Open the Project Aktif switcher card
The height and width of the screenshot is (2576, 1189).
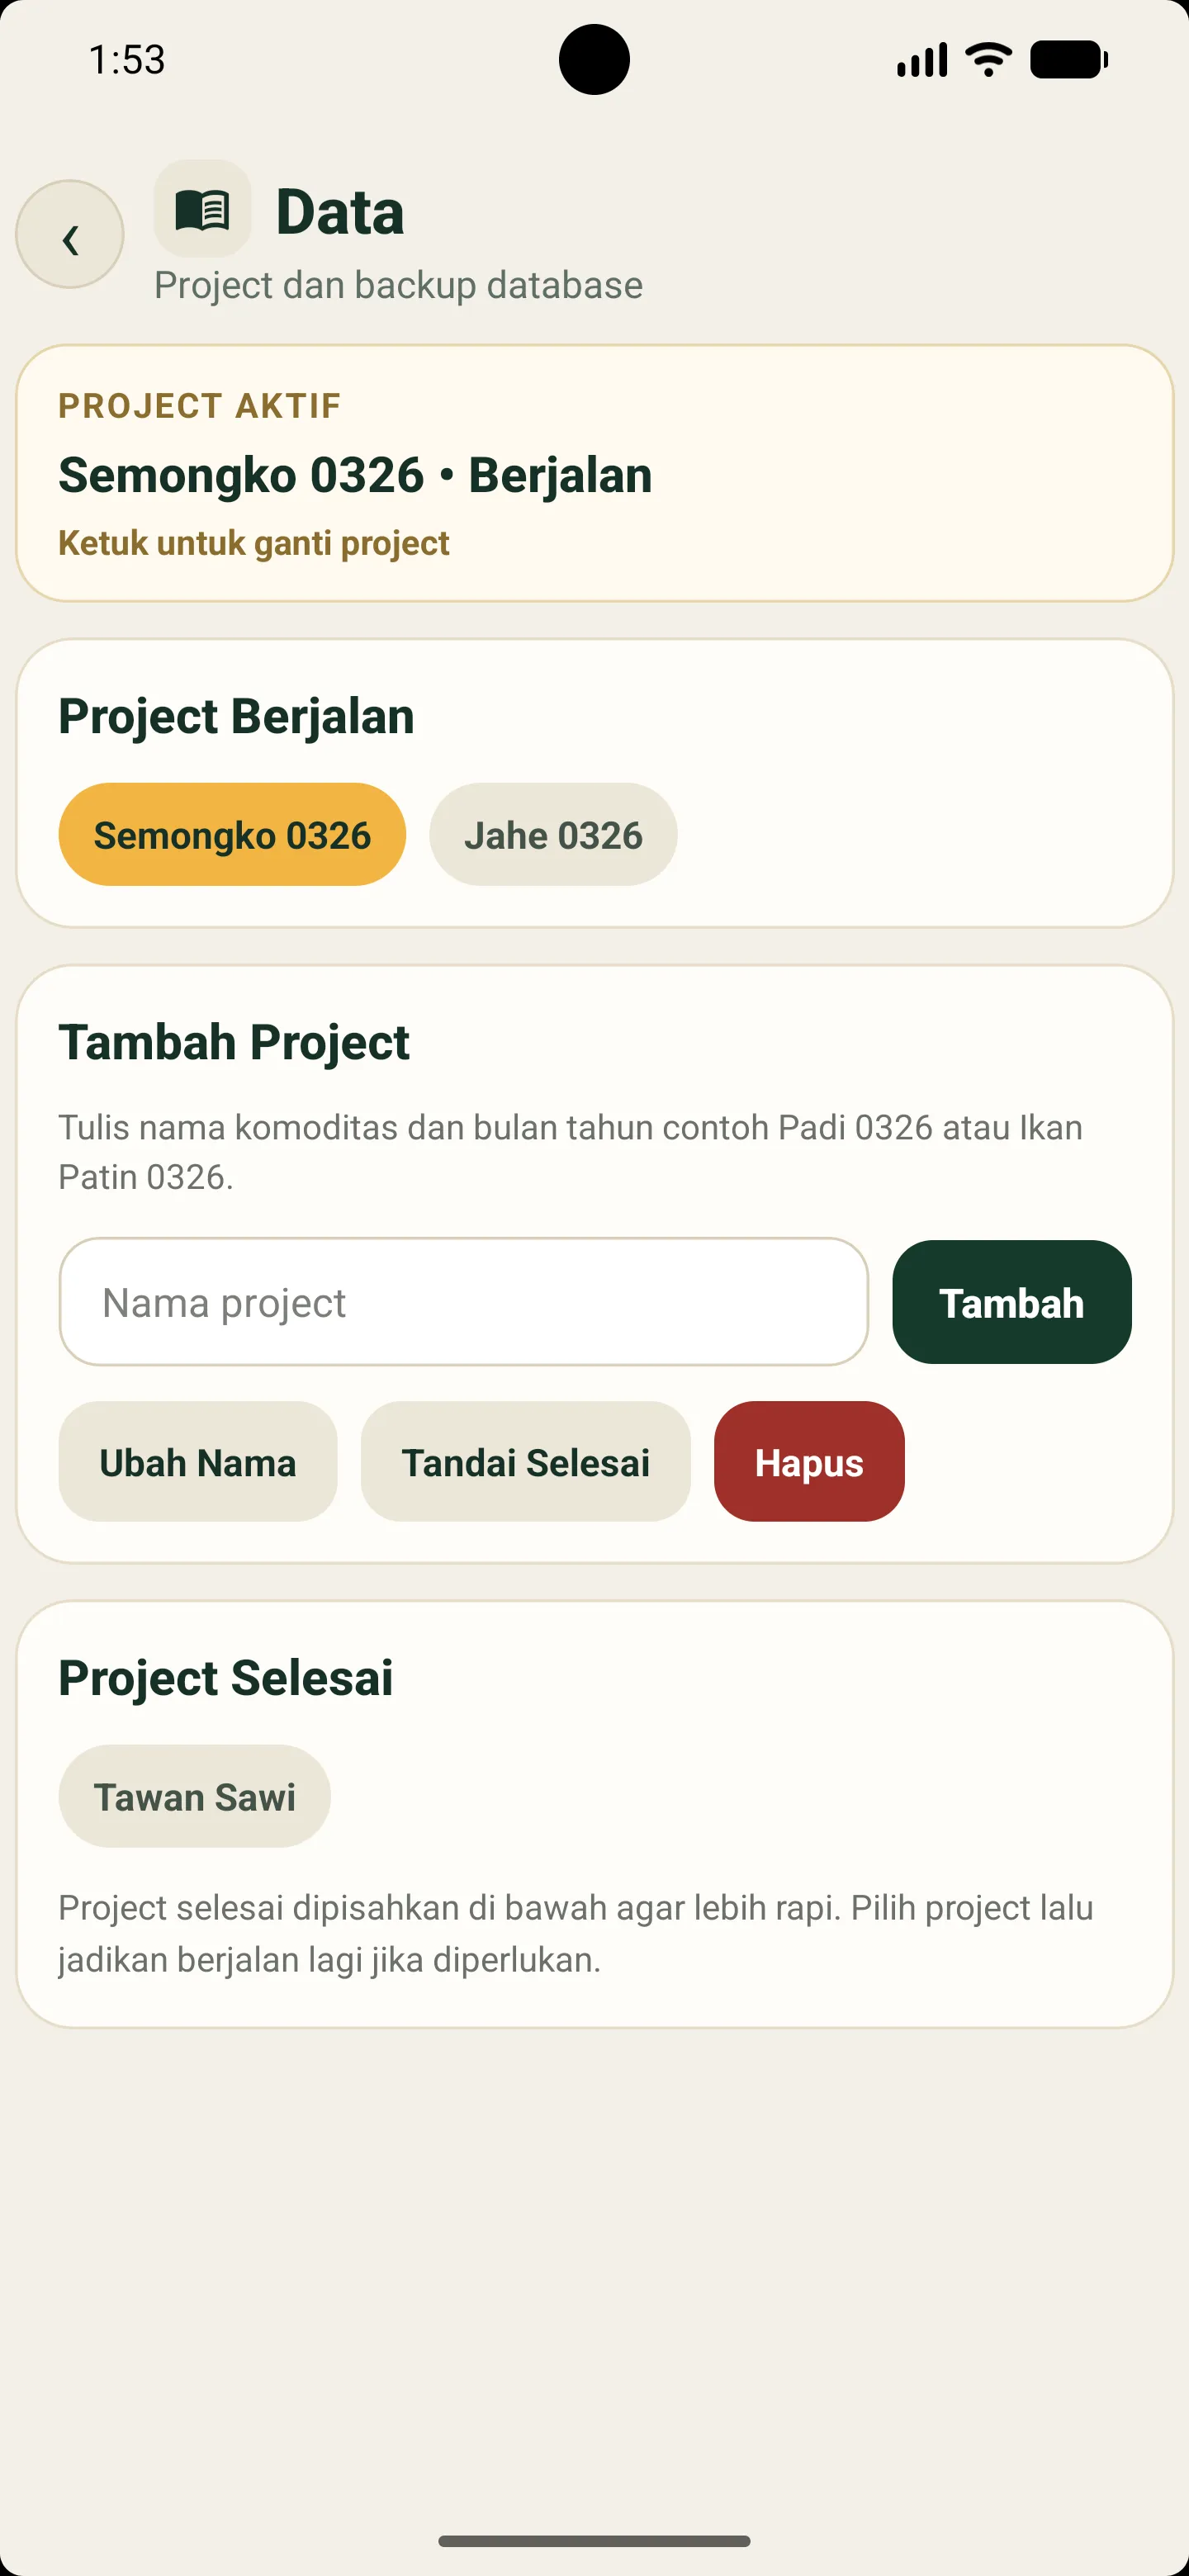pyautogui.click(x=594, y=472)
